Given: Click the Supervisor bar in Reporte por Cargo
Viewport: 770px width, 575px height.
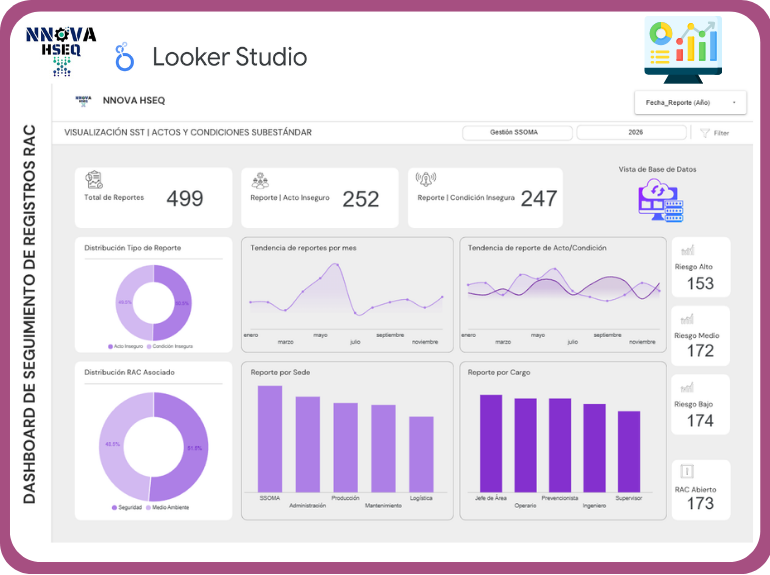Looking at the screenshot, I should (x=628, y=450).
